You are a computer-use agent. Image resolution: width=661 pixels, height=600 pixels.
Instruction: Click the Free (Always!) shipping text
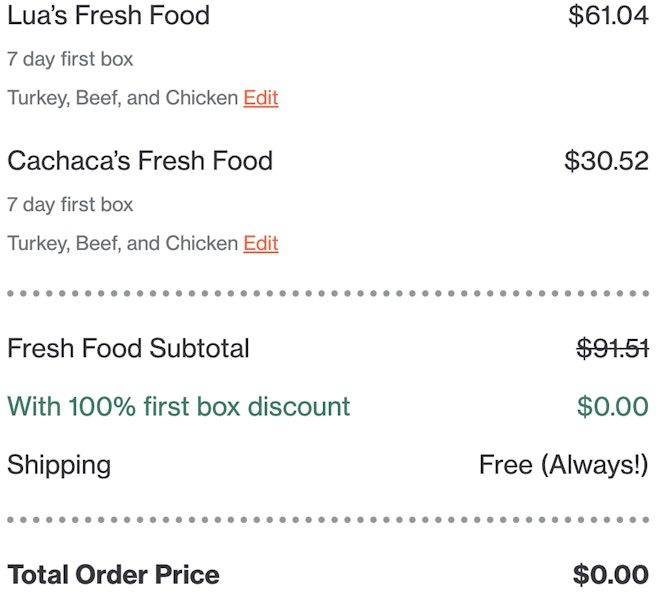coord(564,465)
